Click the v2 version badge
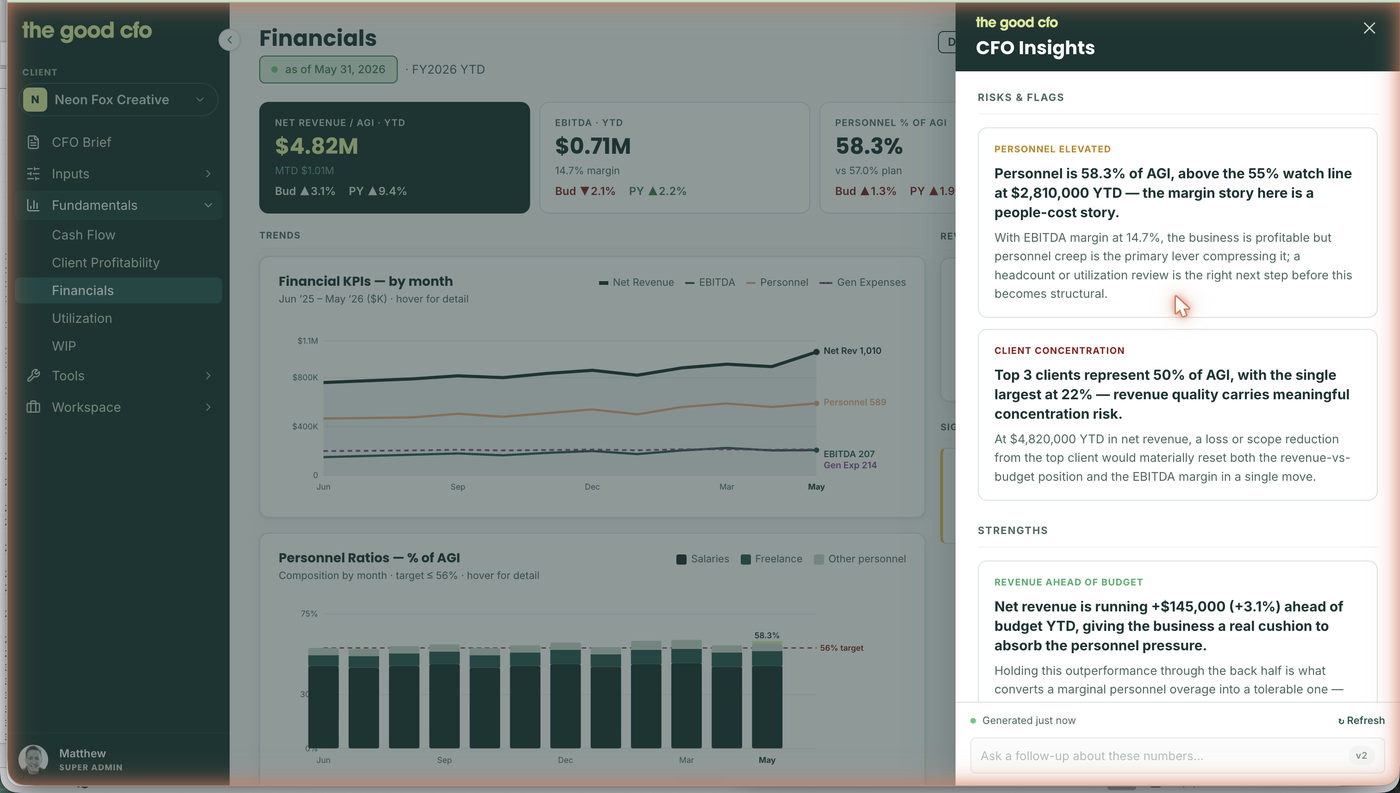1400x793 pixels. (x=1361, y=756)
